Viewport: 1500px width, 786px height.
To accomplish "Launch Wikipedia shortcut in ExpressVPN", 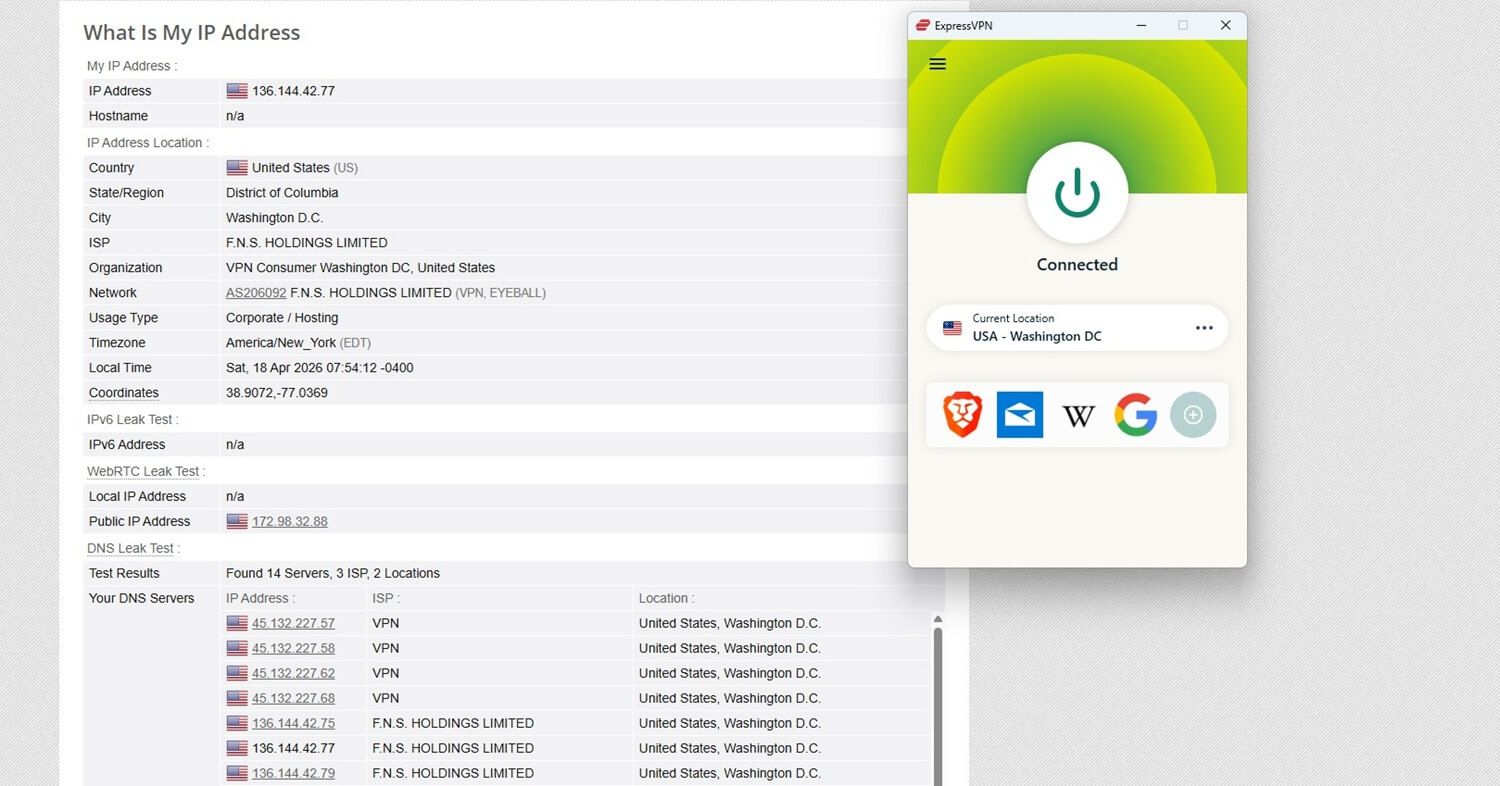I will (x=1078, y=415).
